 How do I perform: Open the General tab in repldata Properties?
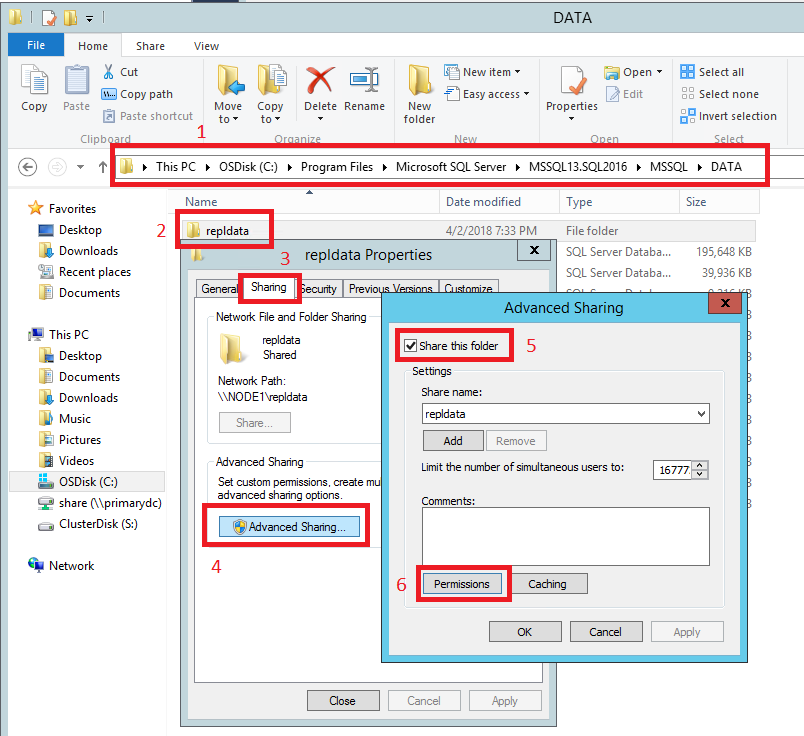217,289
